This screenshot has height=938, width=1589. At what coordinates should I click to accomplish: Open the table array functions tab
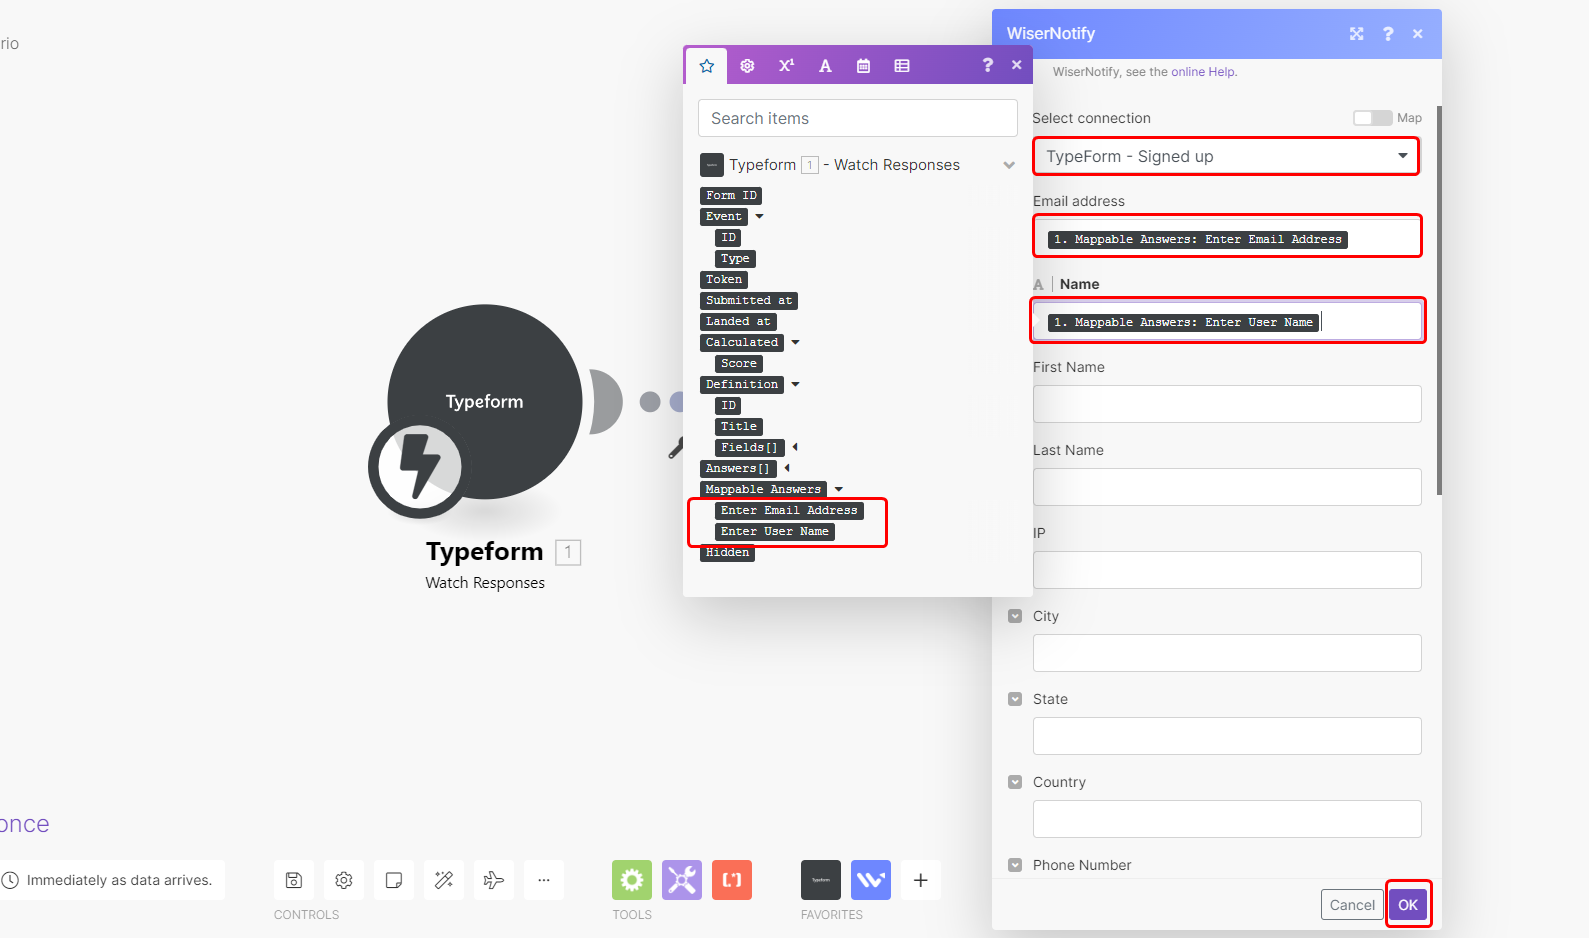(902, 66)
